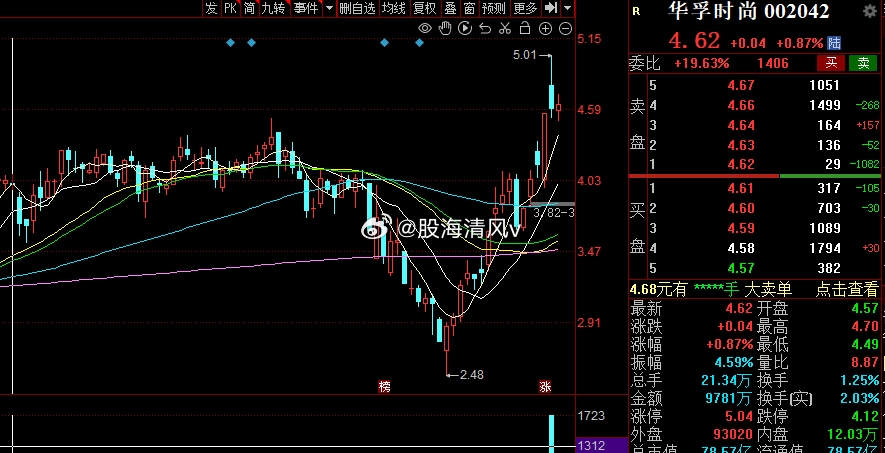
Task: Toggle the 九转 indicator
Action: coord(273,8)
